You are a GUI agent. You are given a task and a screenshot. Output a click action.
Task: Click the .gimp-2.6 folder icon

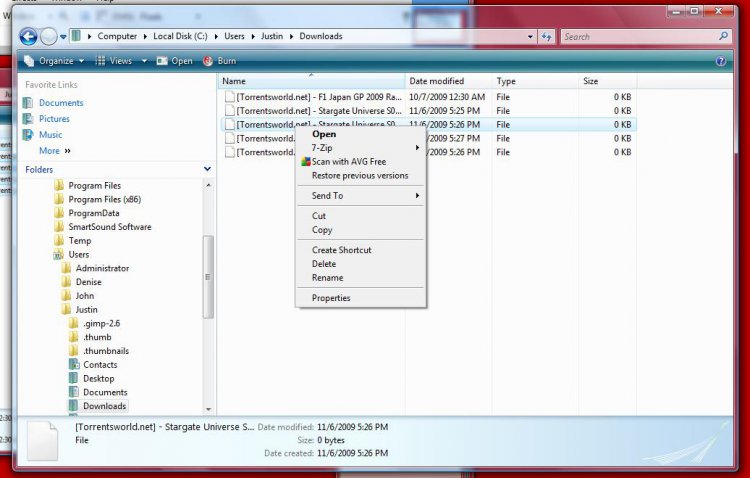73,323
